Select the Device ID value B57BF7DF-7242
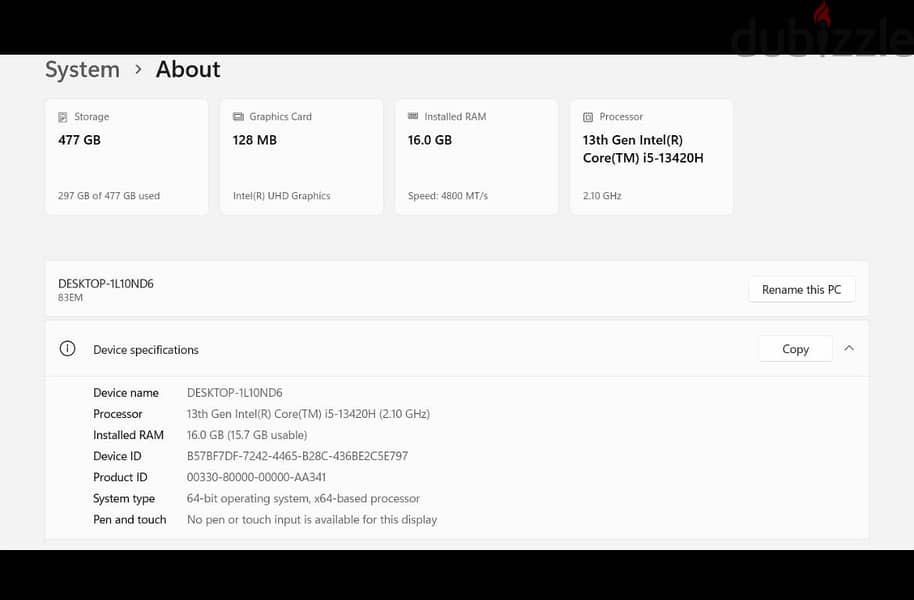 click(297, 456)
